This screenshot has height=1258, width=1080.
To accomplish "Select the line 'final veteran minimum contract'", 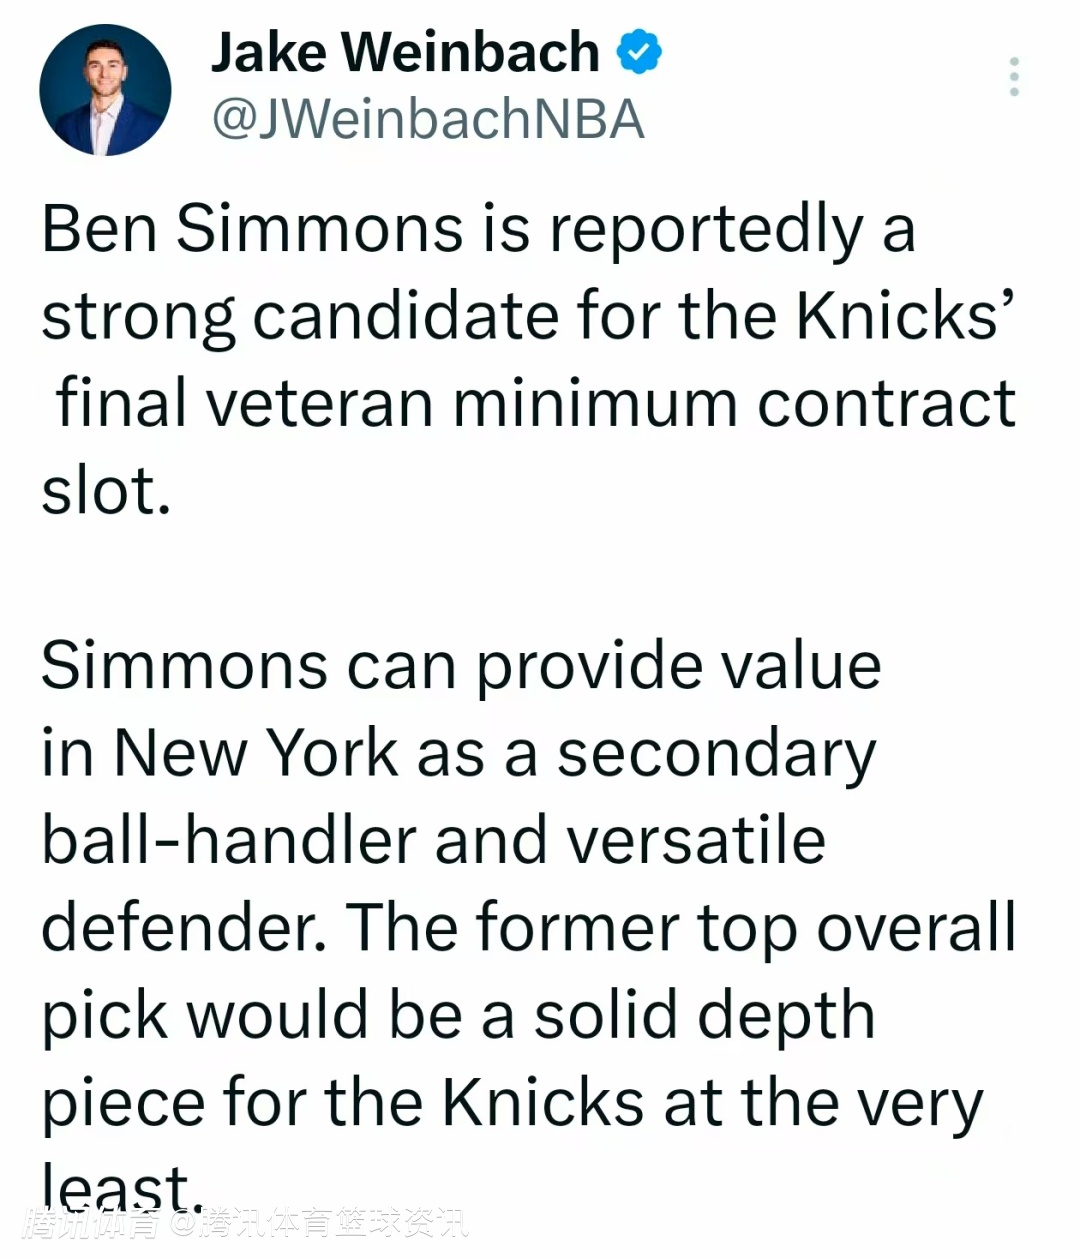I will [x=535, y=404].
